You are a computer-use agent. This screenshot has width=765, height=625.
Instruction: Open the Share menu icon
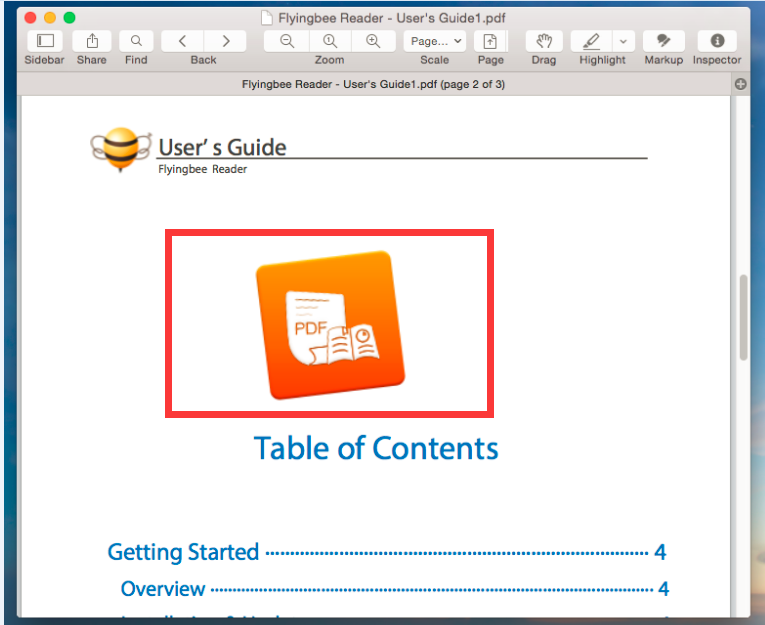92,41
